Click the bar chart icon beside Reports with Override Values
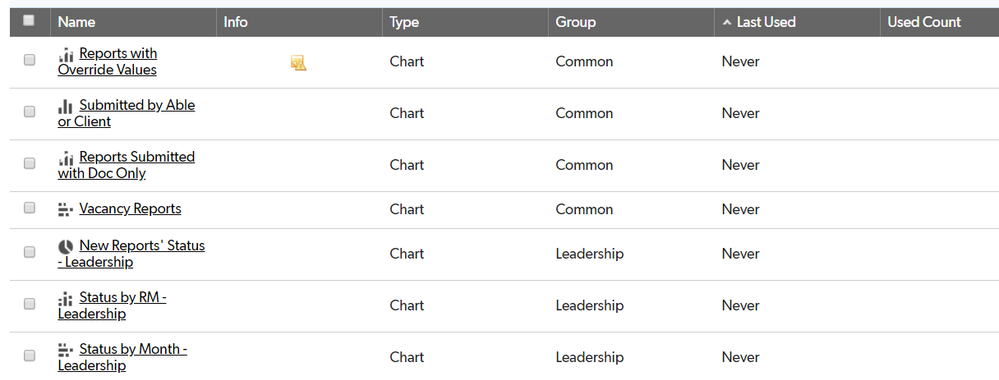 [66, 55]
